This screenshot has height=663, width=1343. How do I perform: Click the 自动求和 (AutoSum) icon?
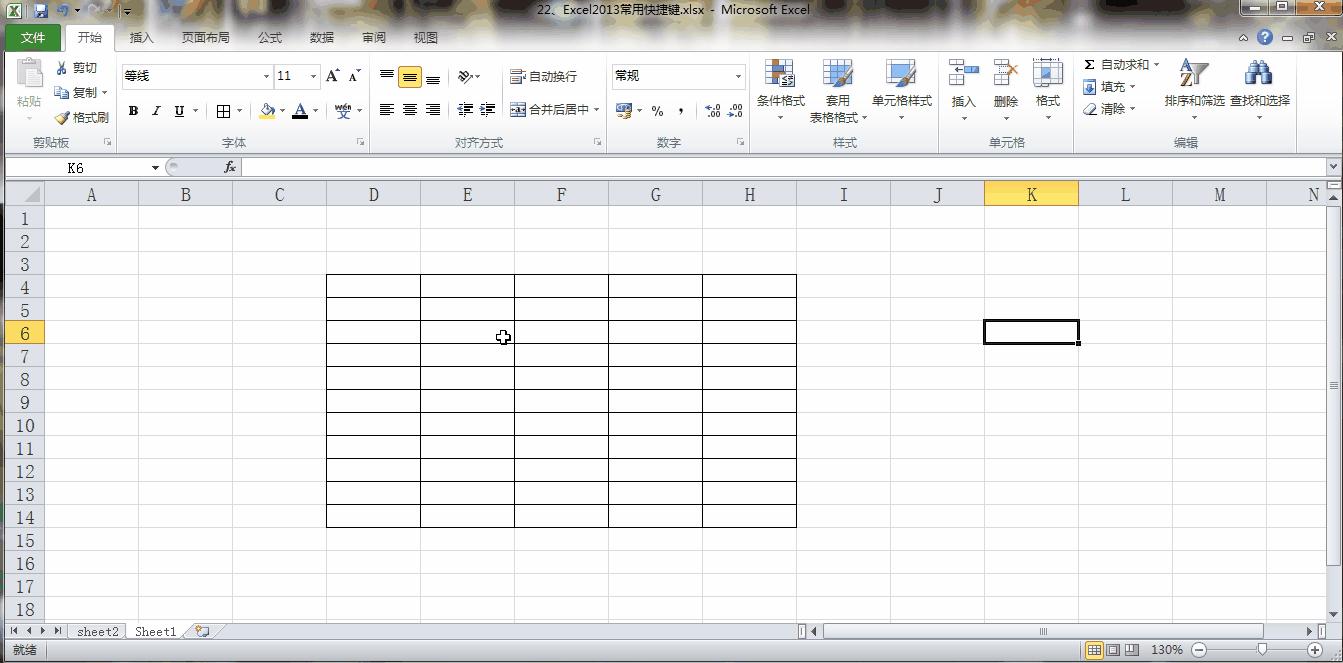point(1092,63)
